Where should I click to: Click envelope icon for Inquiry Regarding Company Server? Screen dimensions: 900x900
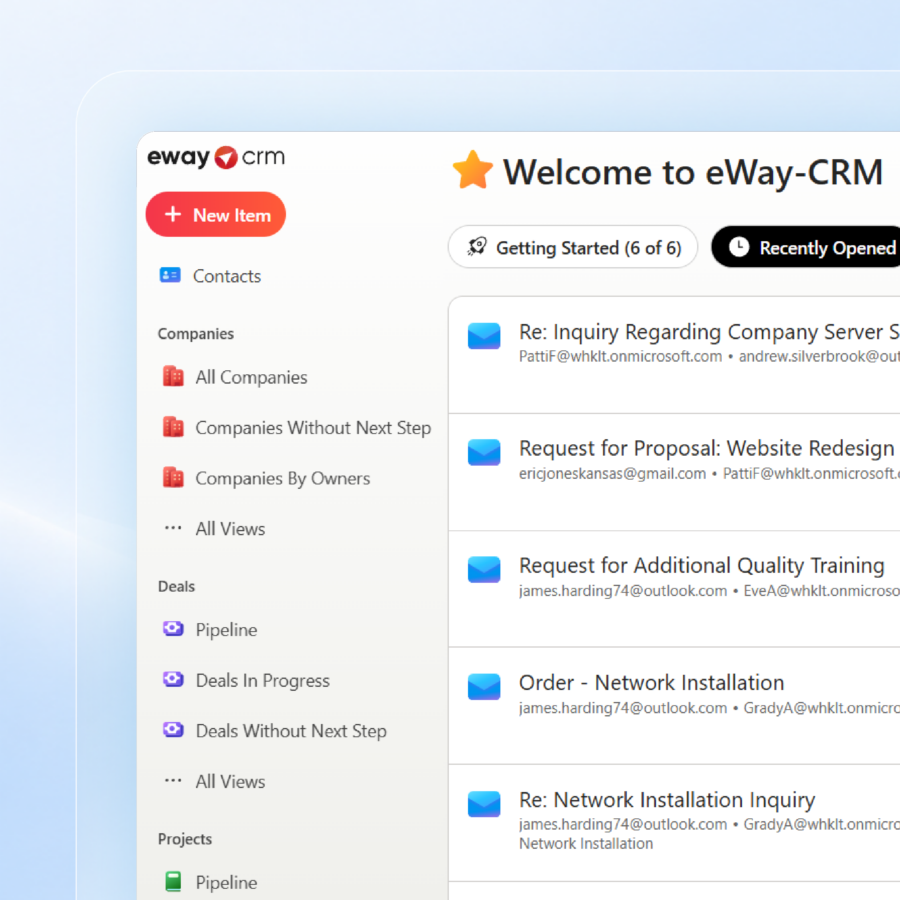point(484,336)
